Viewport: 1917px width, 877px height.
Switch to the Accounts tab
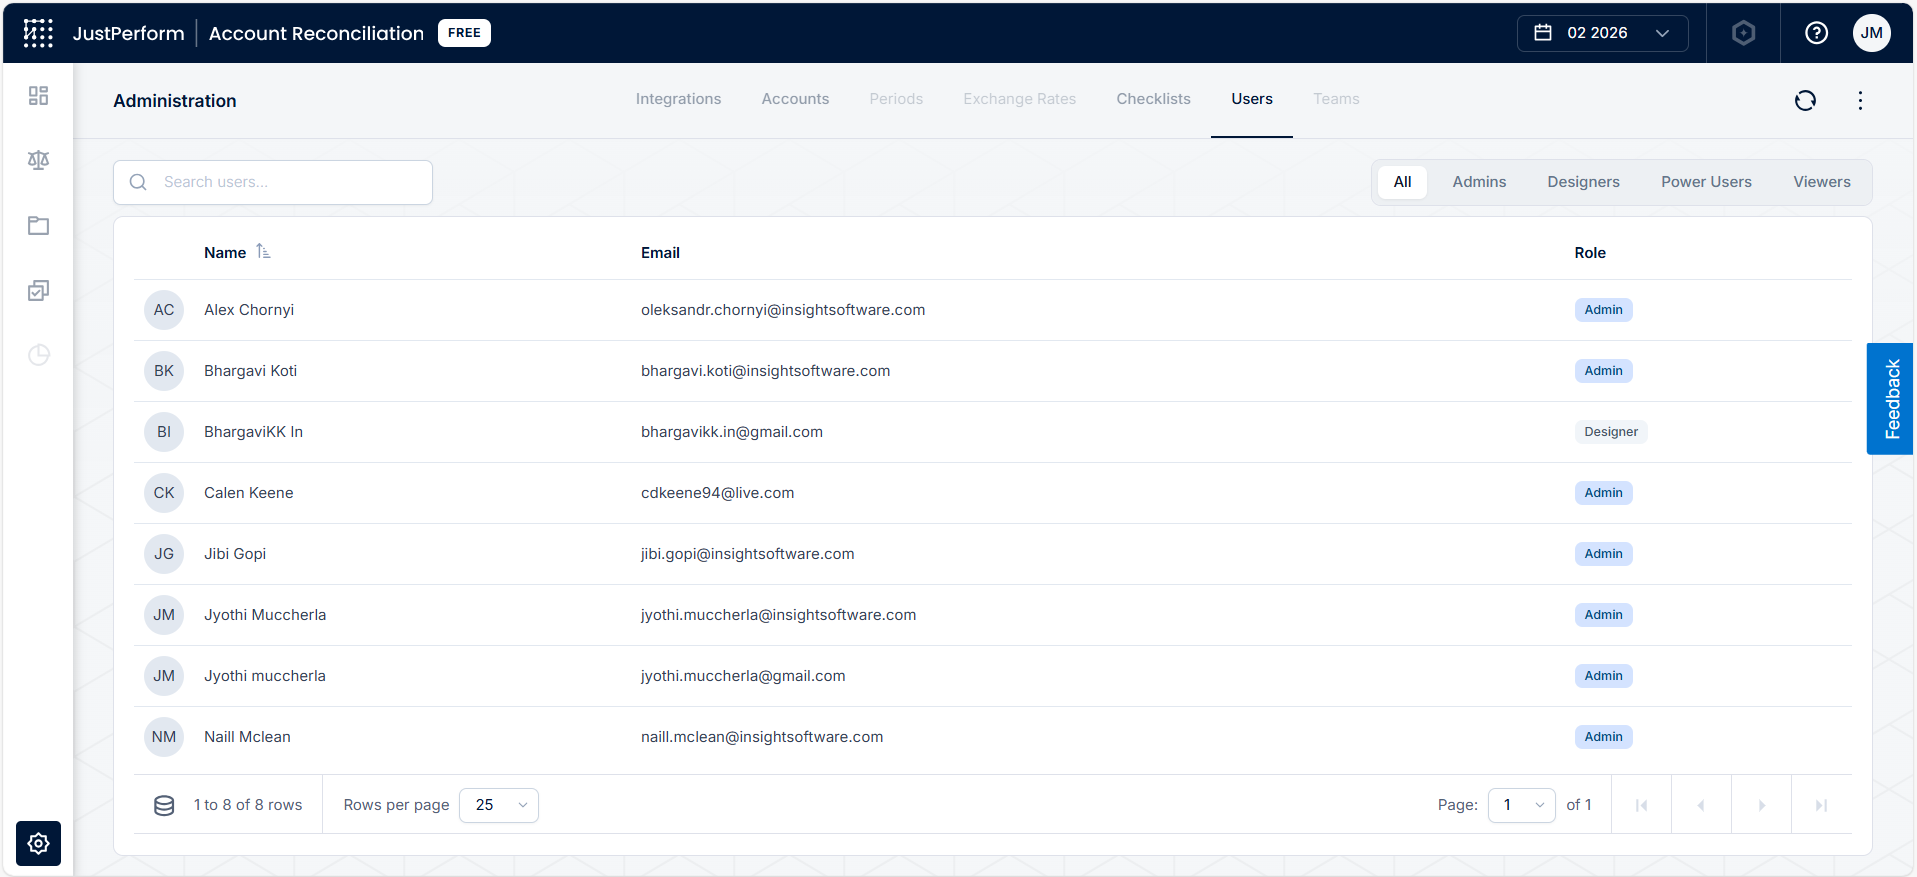pyautogui.click(x=795, y=99)
